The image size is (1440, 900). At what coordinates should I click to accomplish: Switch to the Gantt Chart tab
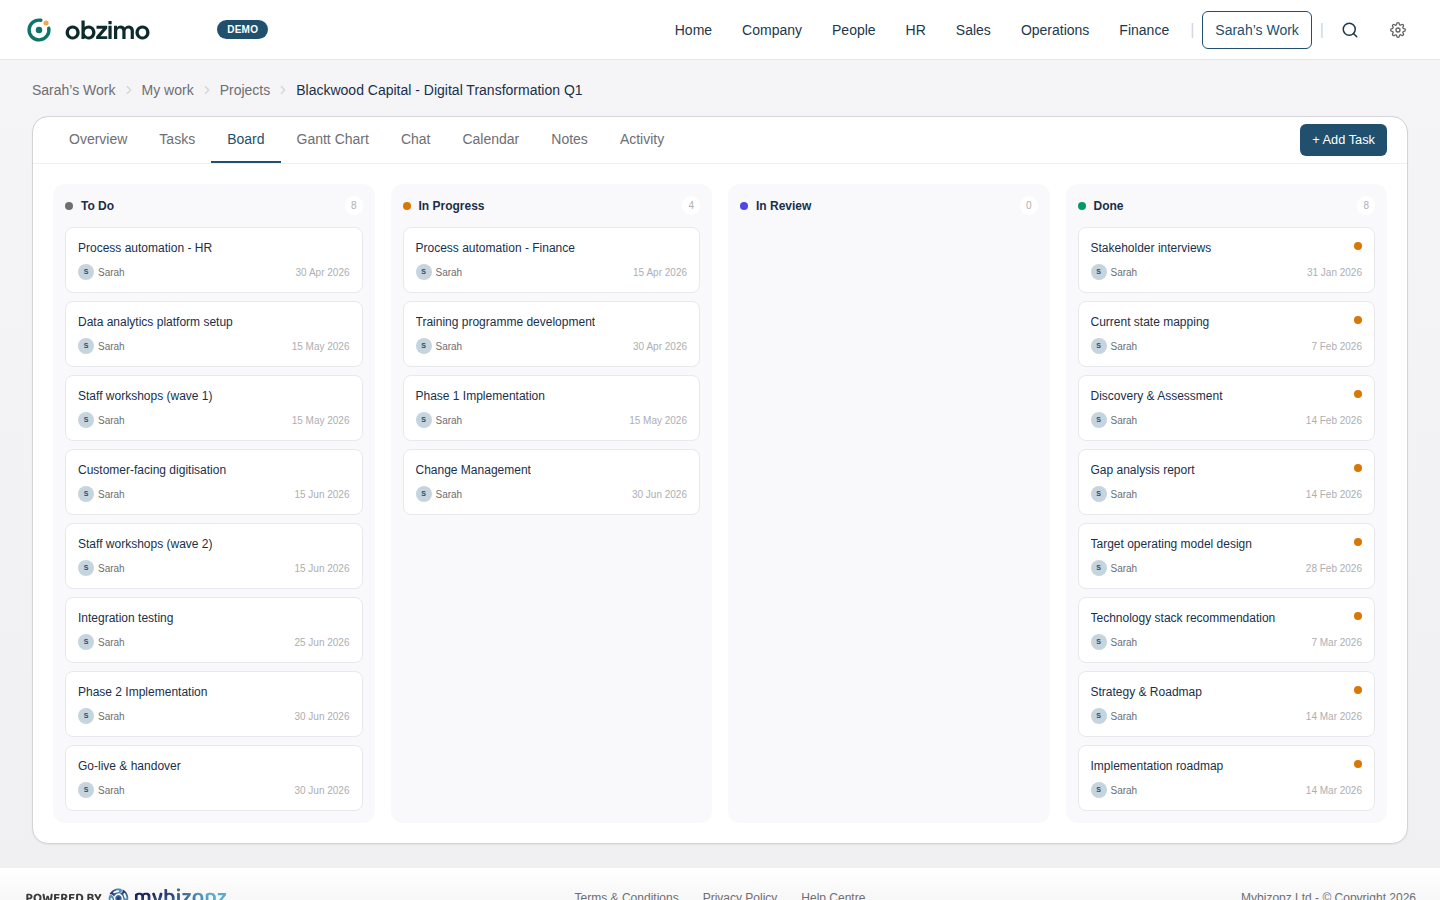tap(333, 139)
